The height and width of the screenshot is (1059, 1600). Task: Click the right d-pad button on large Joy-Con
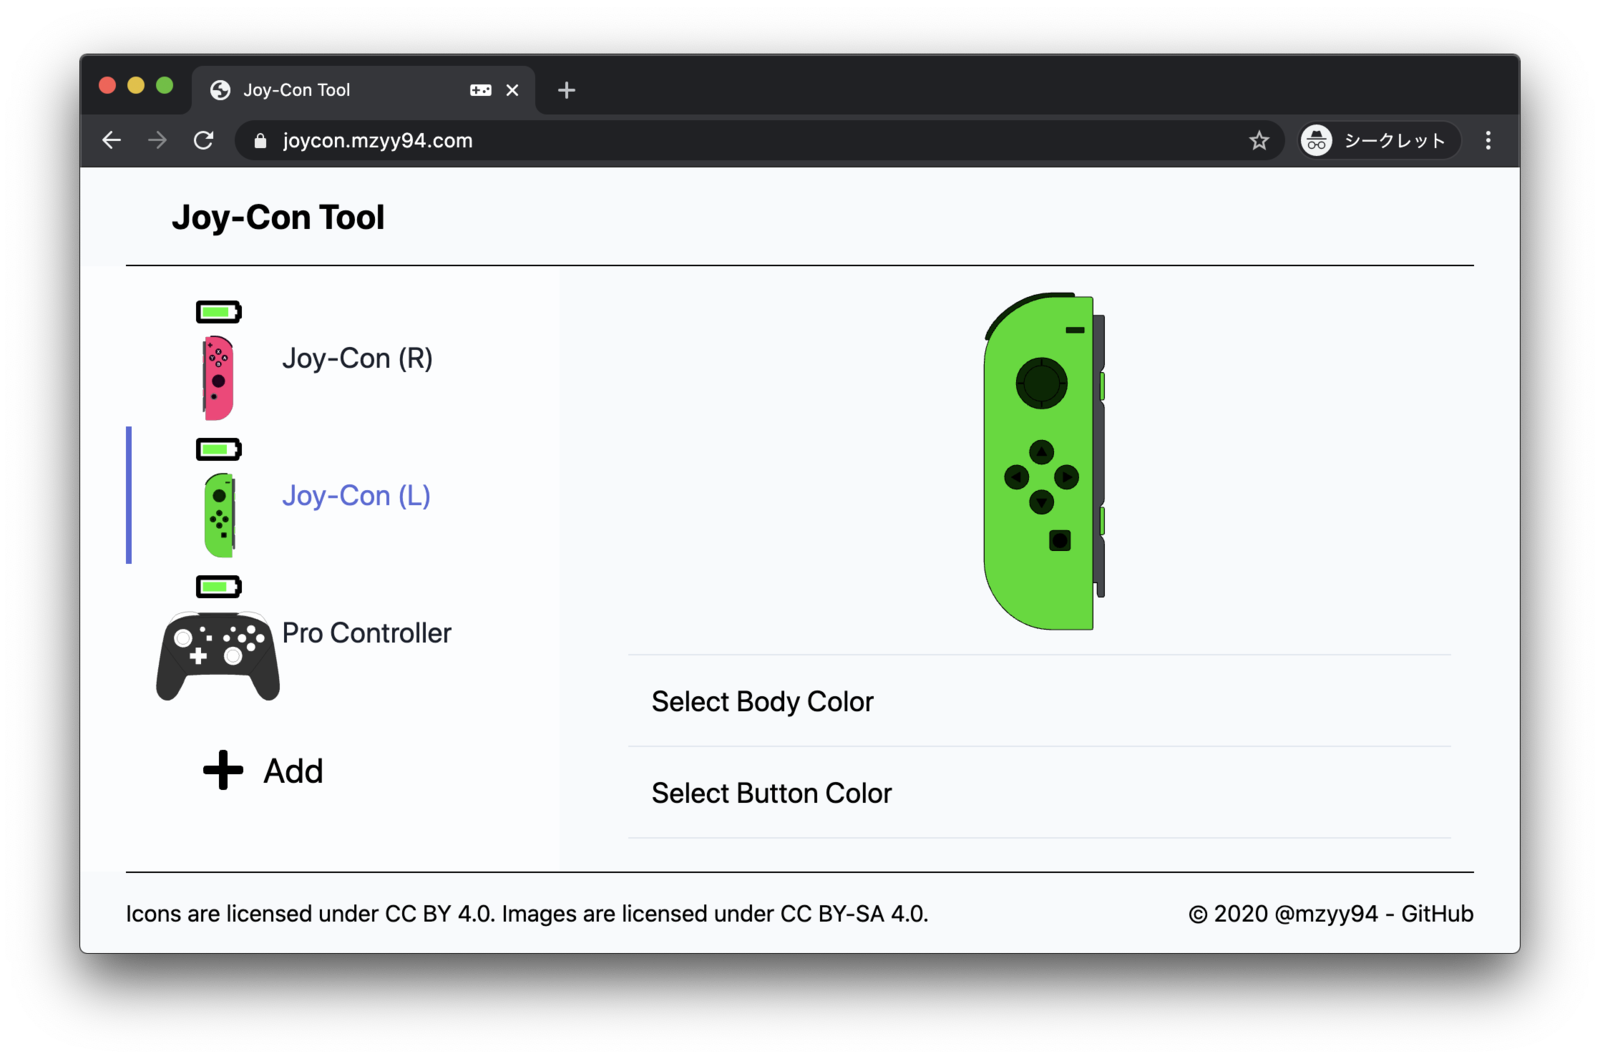click(x=1066, y=477)
